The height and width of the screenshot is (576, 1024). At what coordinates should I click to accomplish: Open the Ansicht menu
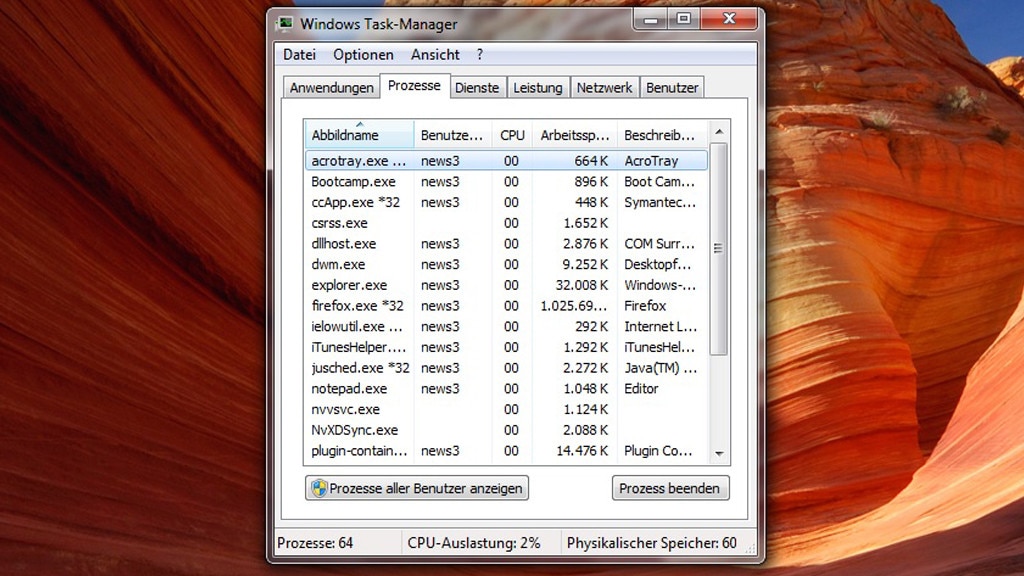[x=435, y=54]
